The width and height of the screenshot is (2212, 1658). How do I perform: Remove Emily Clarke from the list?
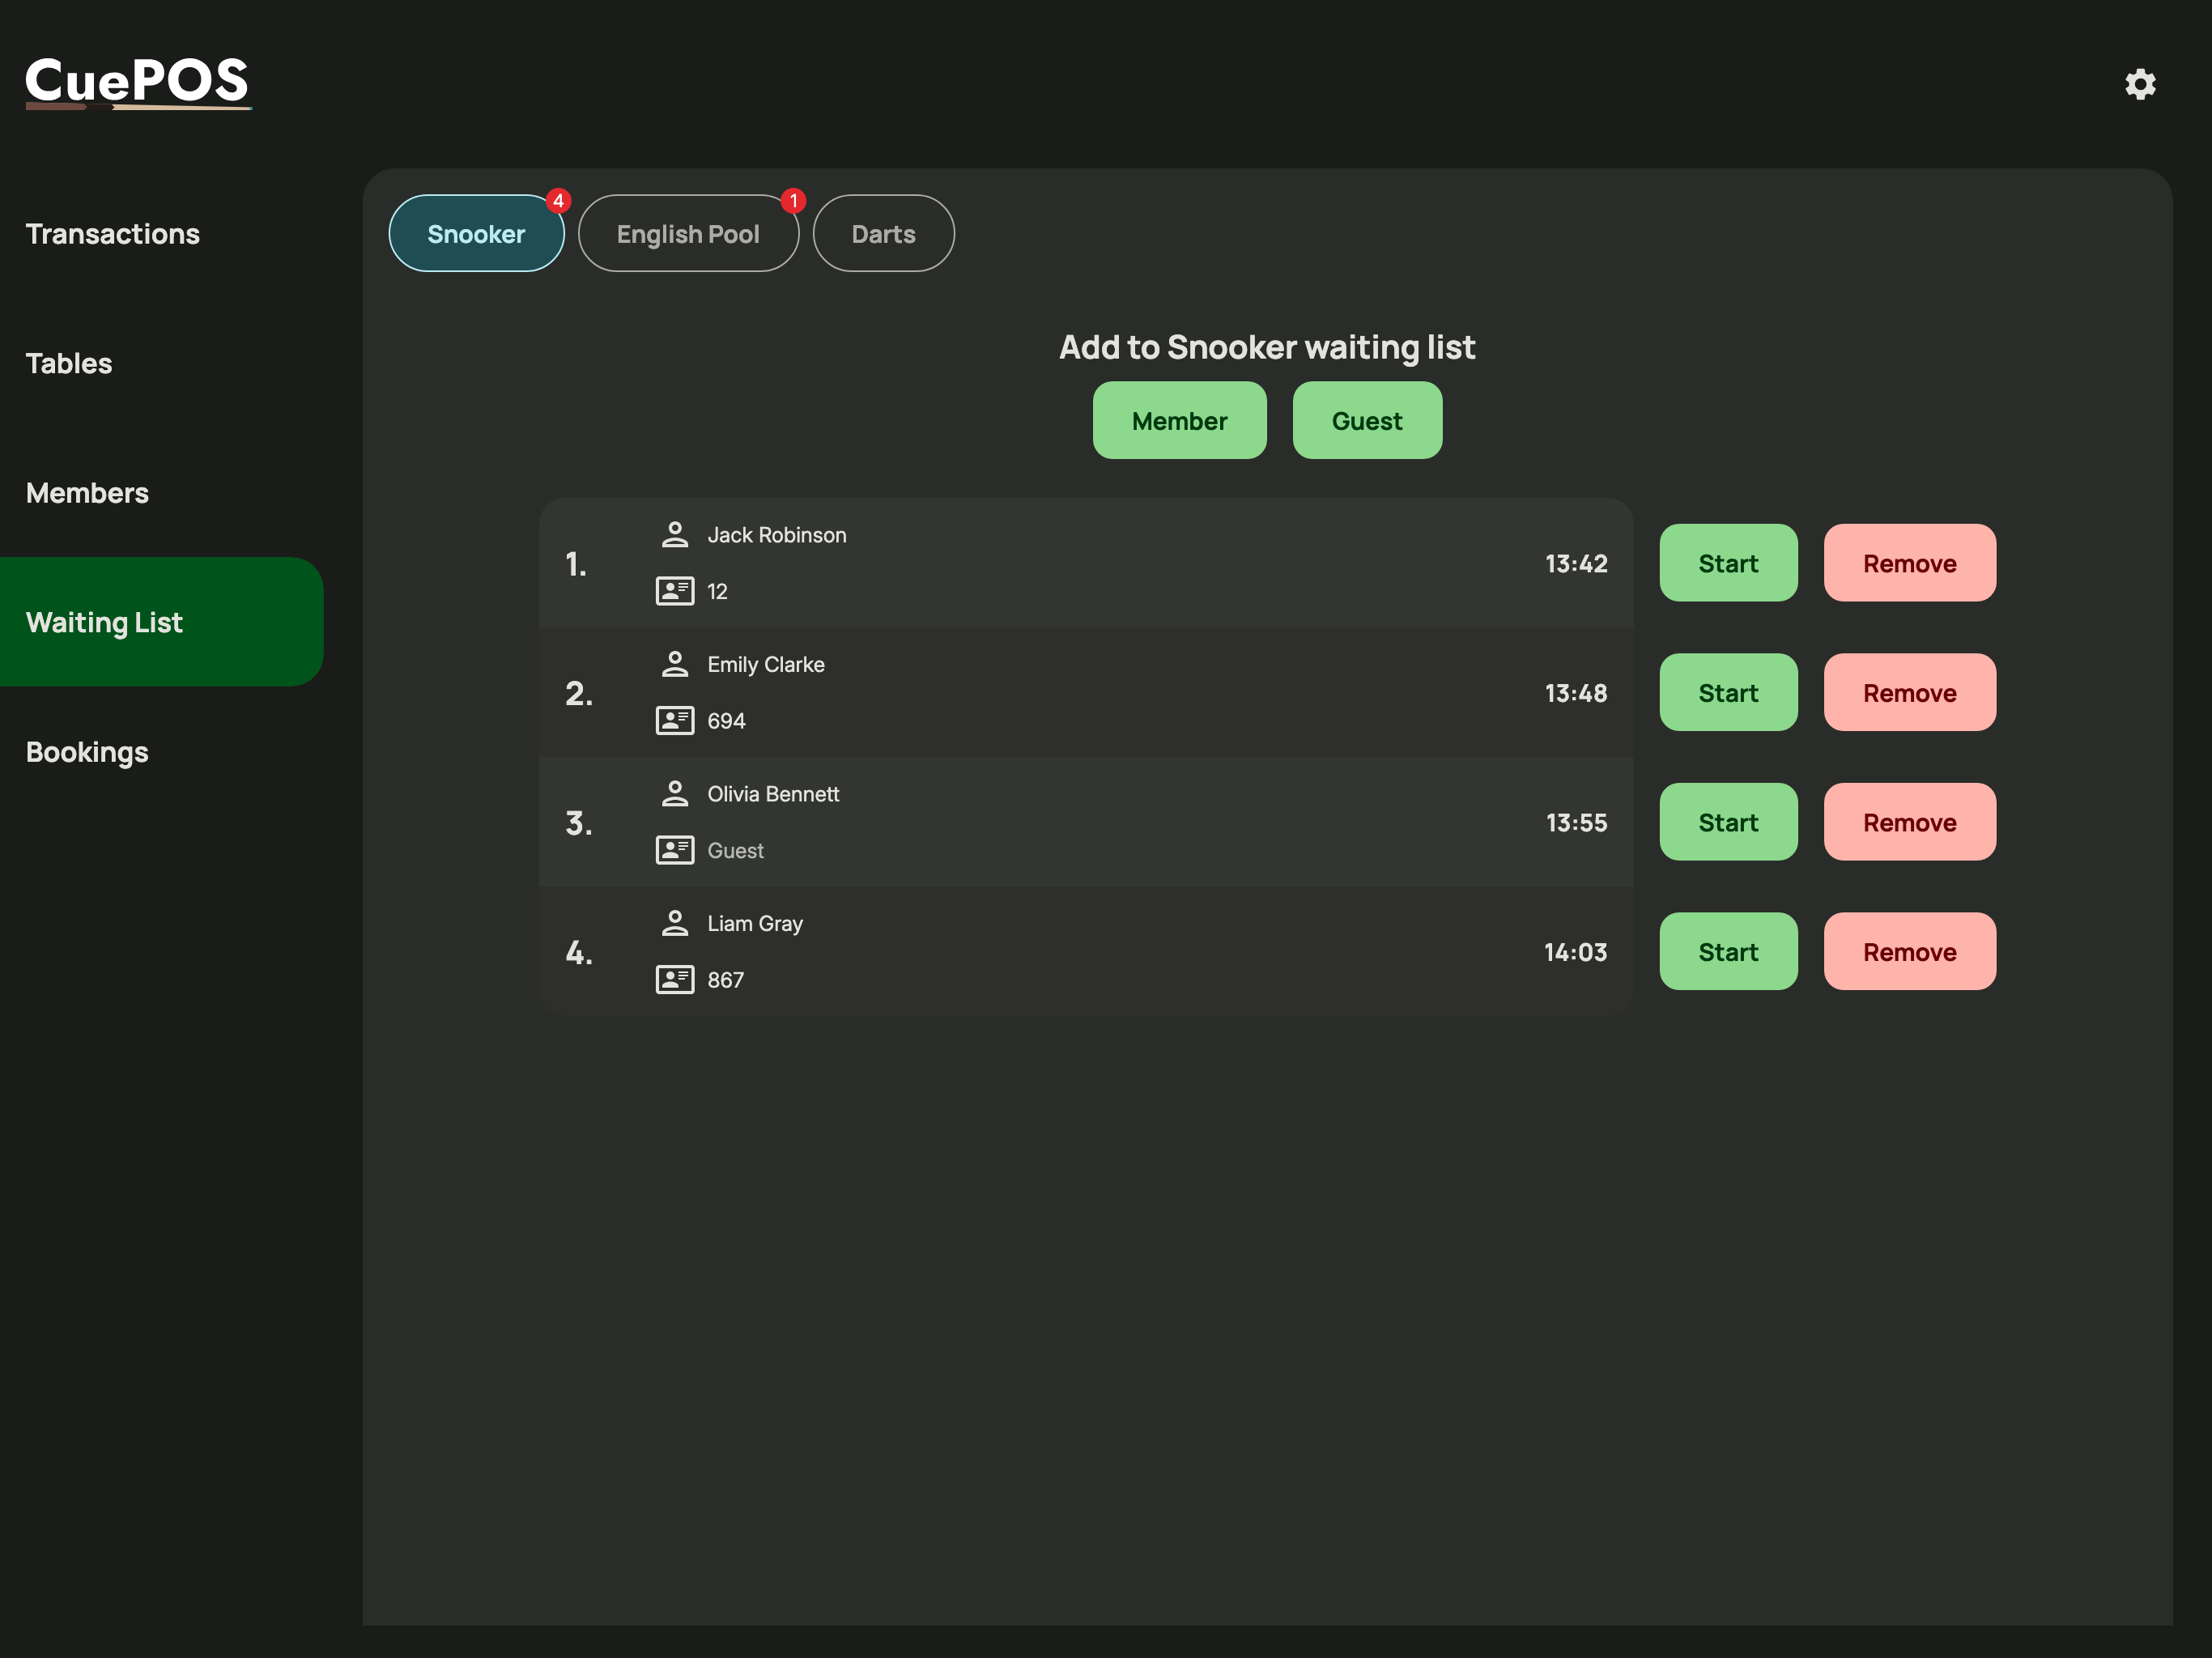click(x=1910, y=693)
